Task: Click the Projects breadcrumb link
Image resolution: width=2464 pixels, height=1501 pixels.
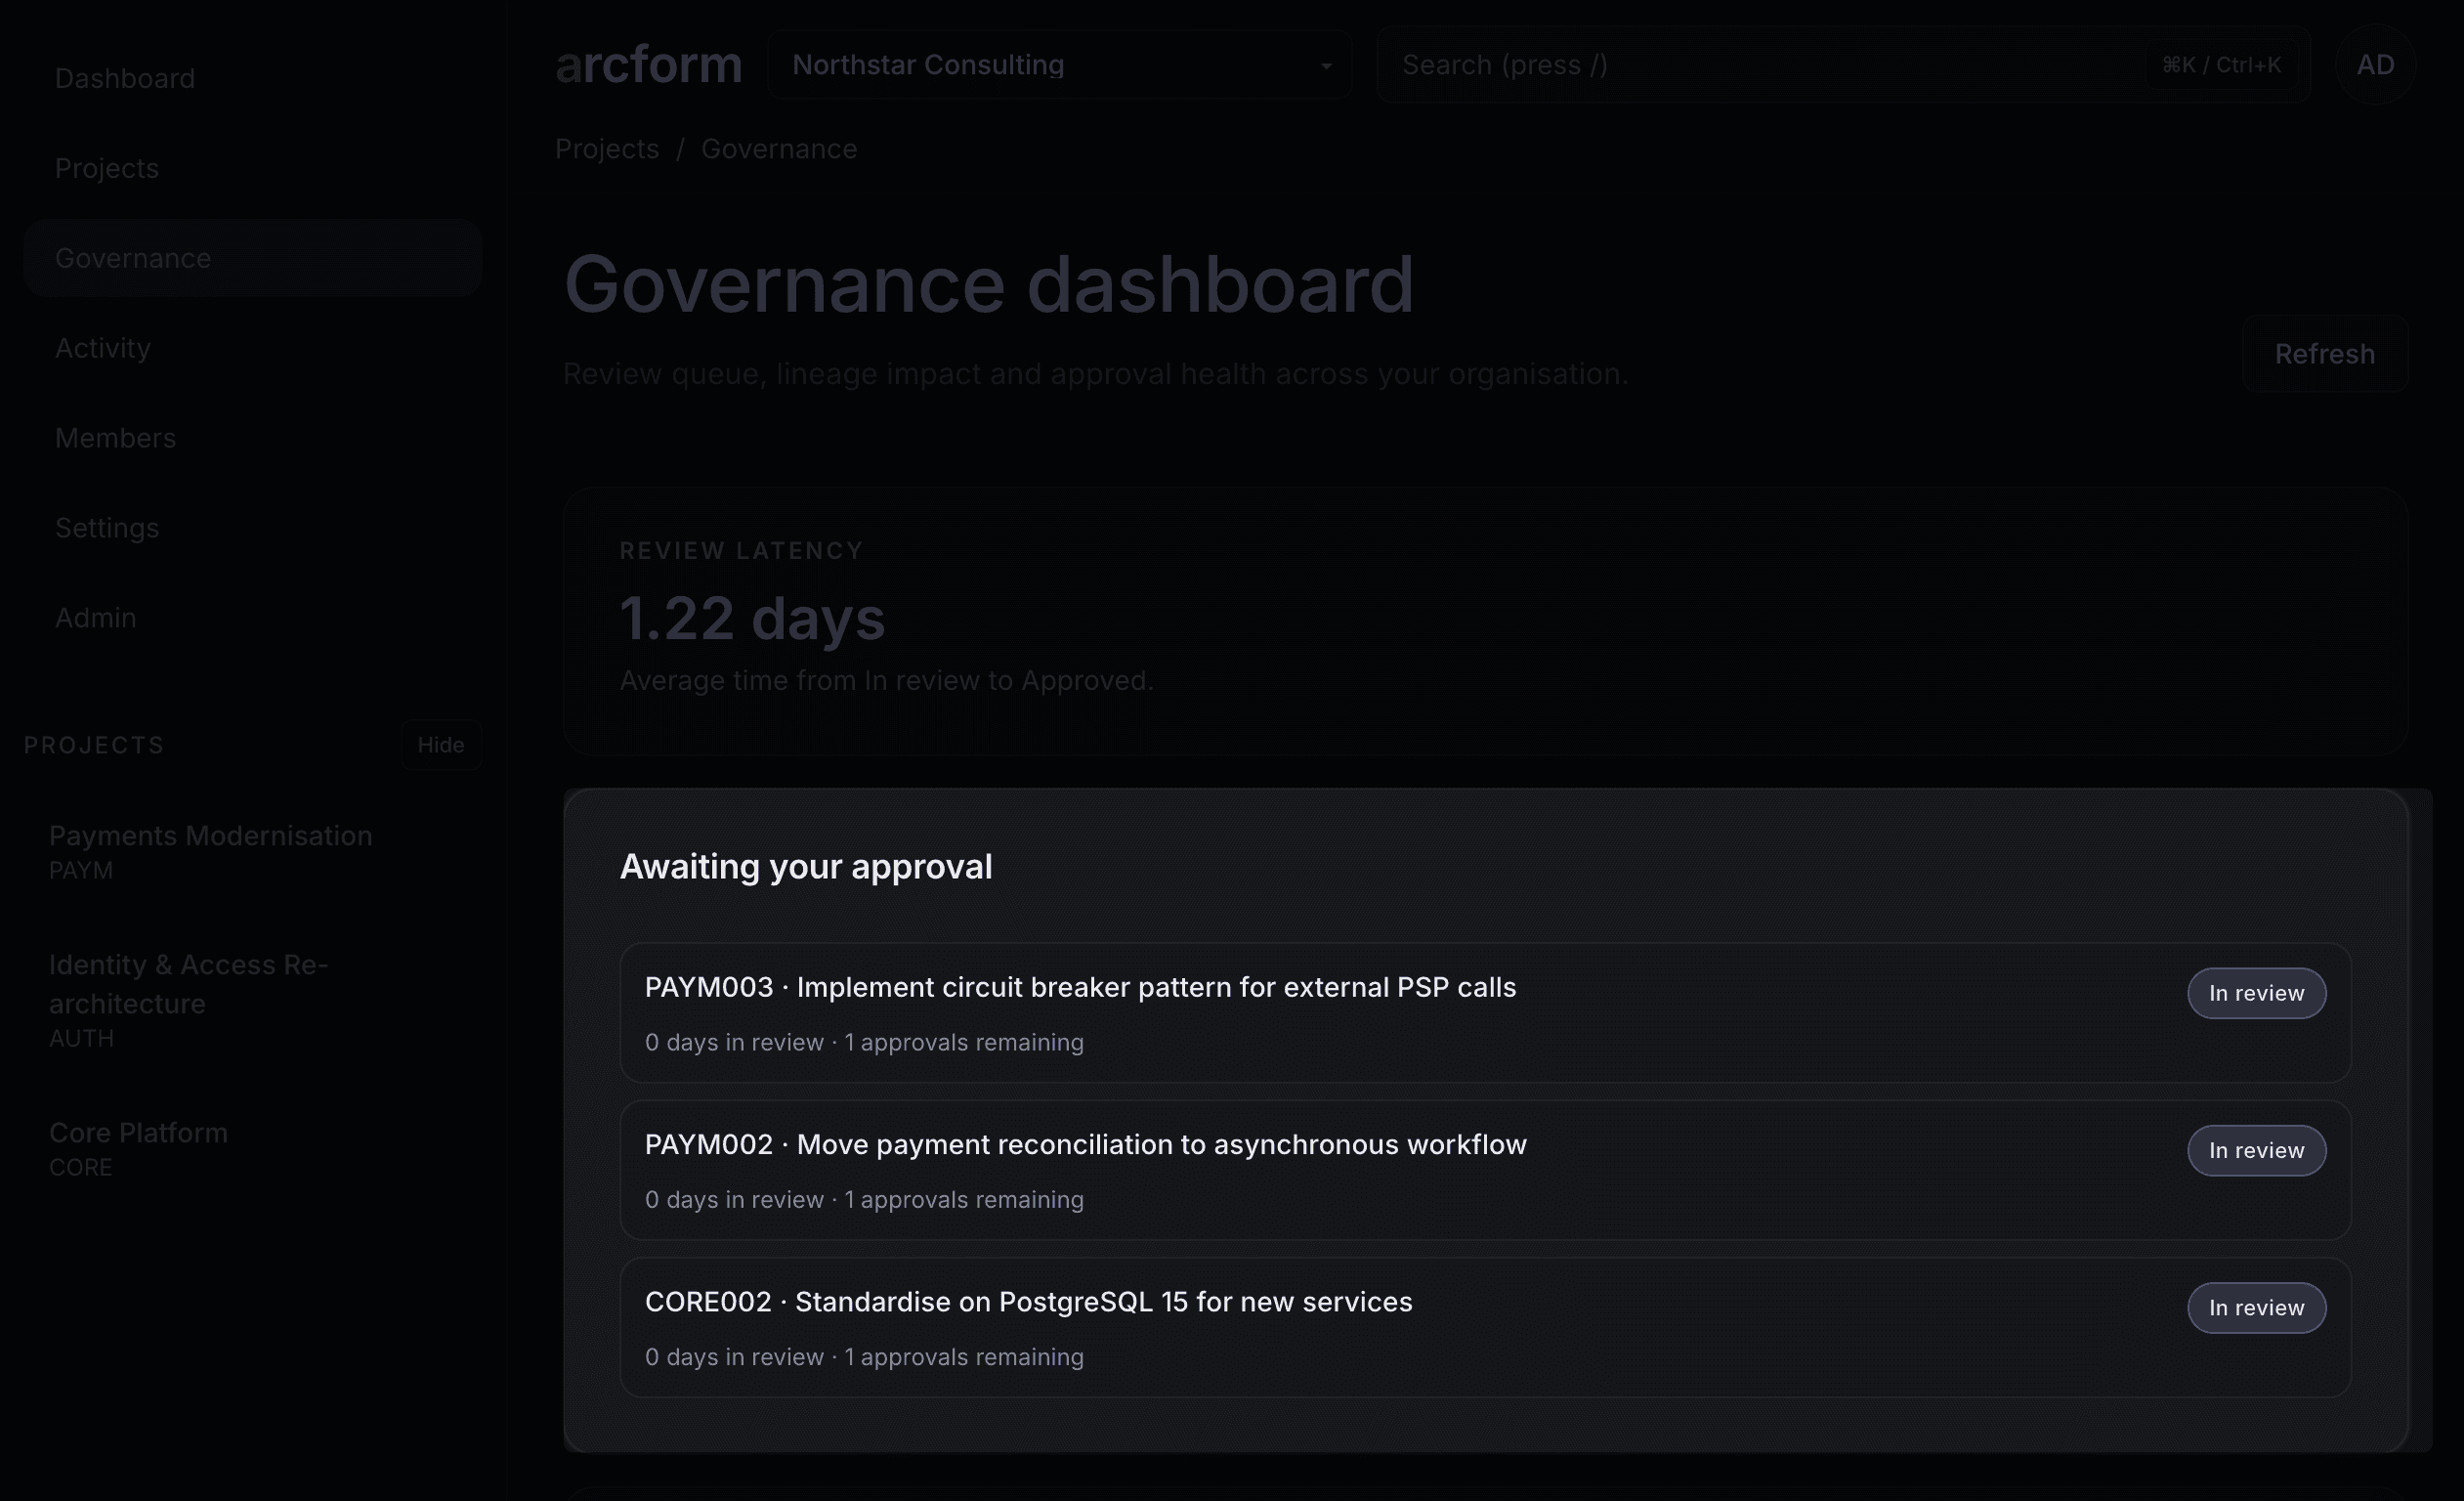Action: click(x=606, y=148)
